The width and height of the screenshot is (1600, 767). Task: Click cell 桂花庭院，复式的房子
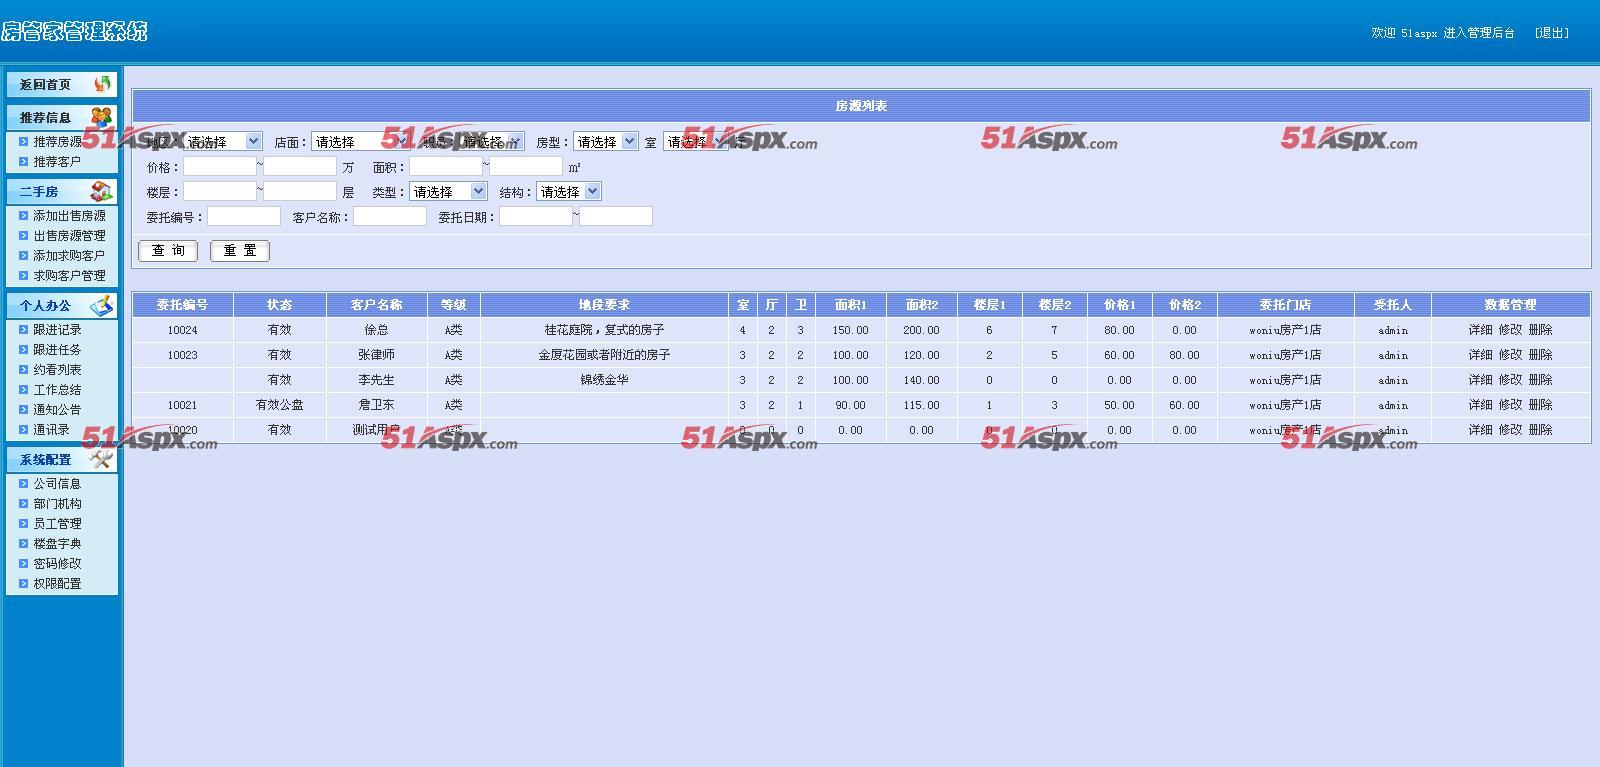[604, 329]
